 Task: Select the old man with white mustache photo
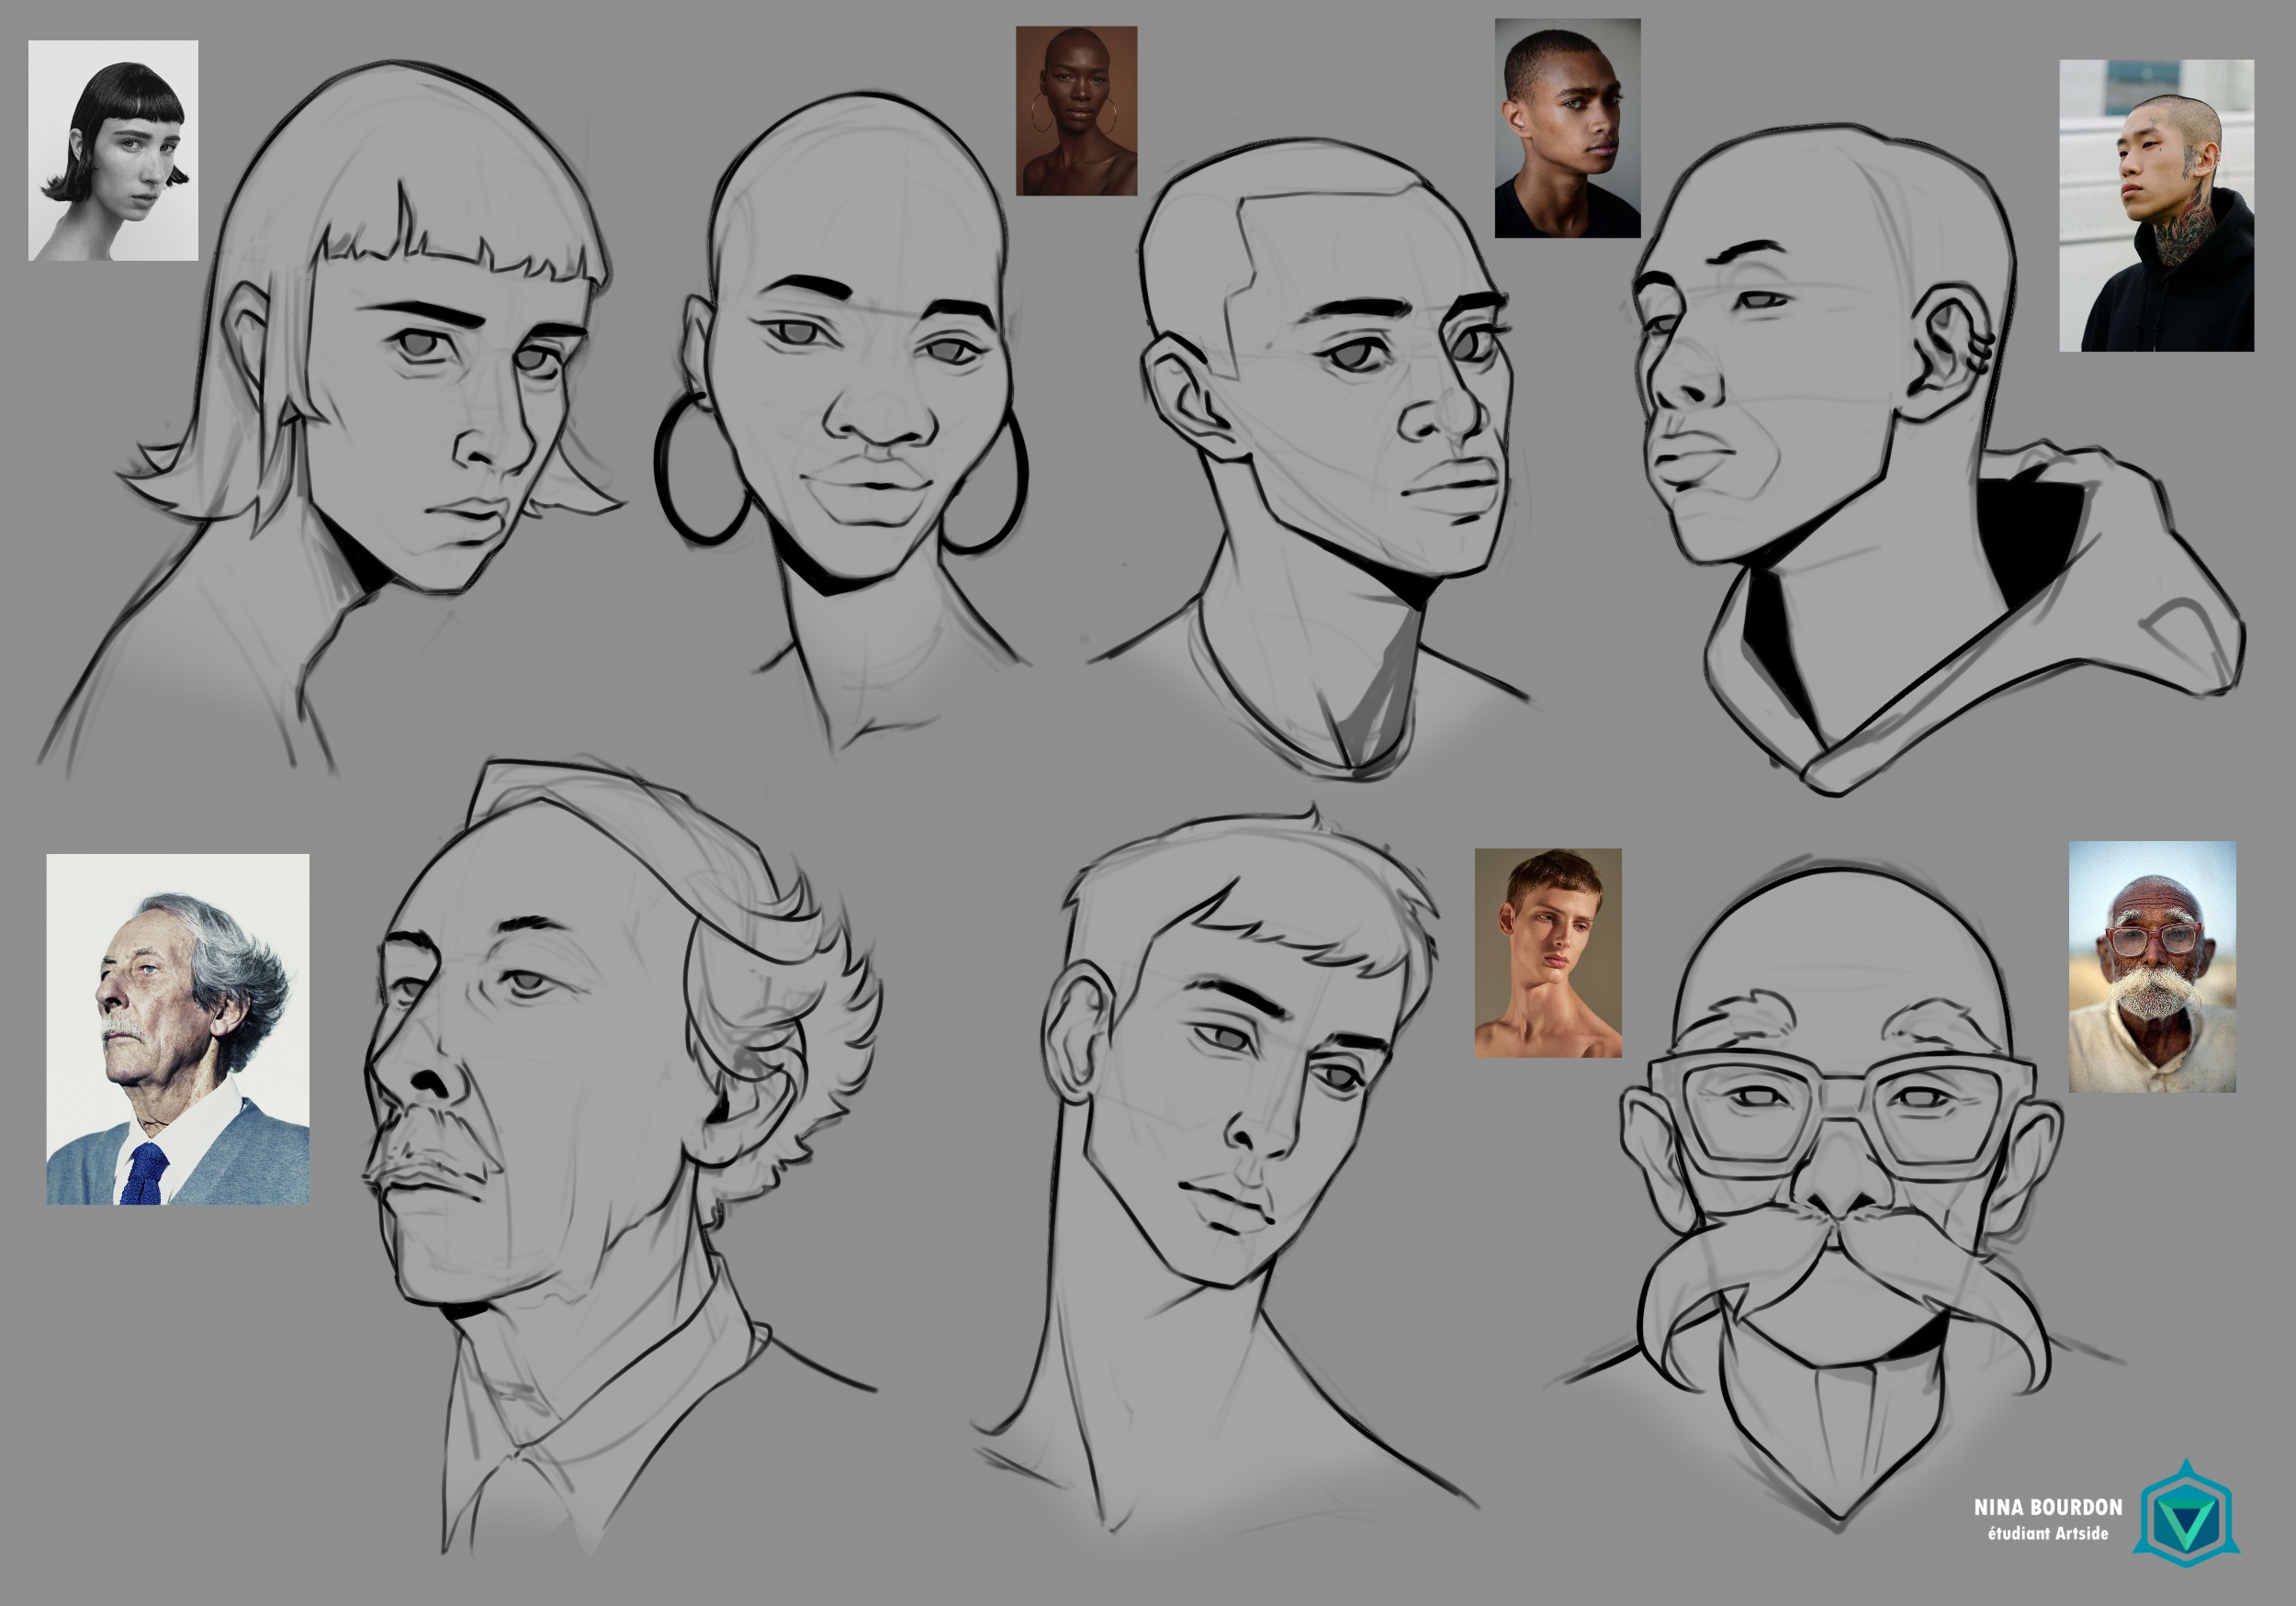point(2152,966)
